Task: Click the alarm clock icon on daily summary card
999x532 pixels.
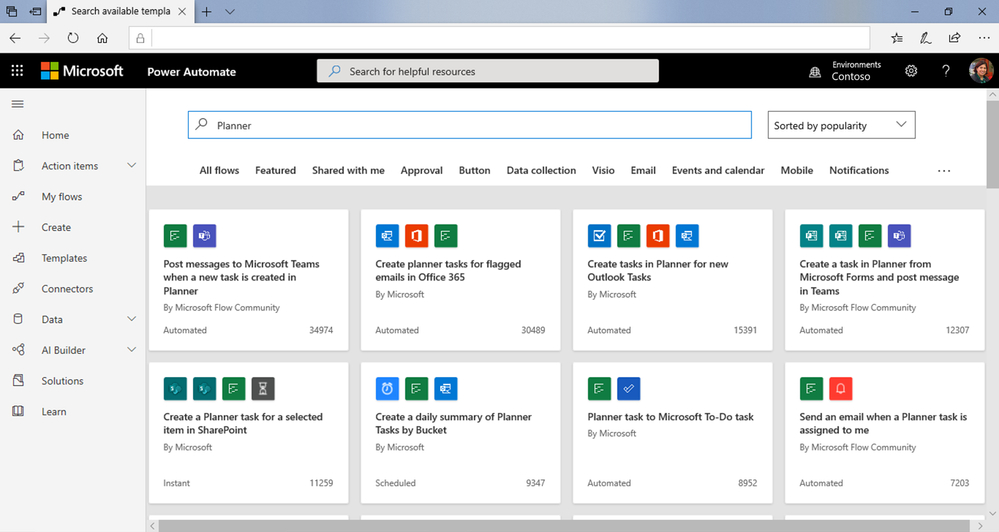Action: 387,389
